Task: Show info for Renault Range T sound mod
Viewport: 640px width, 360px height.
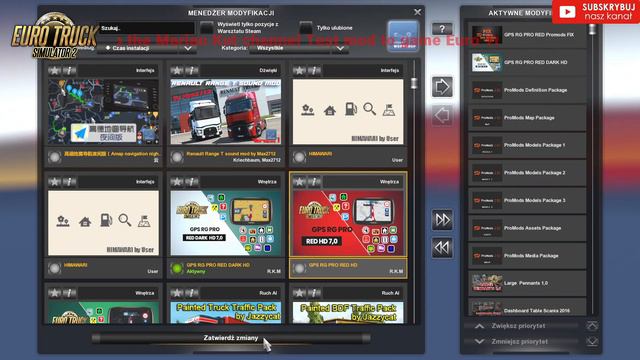Action: point(192,71)
